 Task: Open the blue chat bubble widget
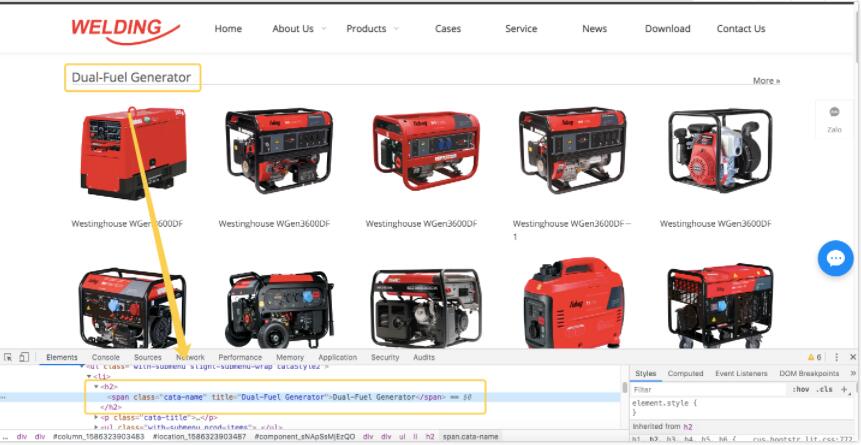tap(835, 259)
